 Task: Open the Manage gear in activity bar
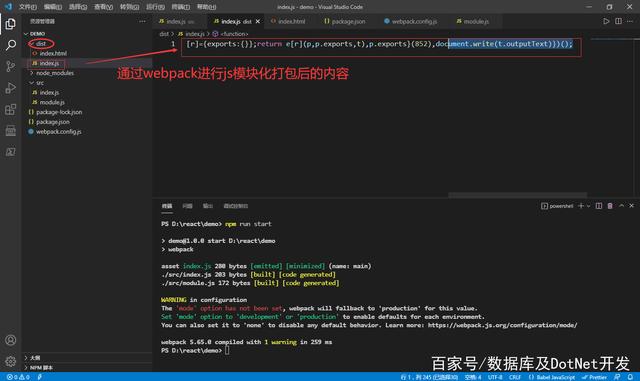[11, 361]
